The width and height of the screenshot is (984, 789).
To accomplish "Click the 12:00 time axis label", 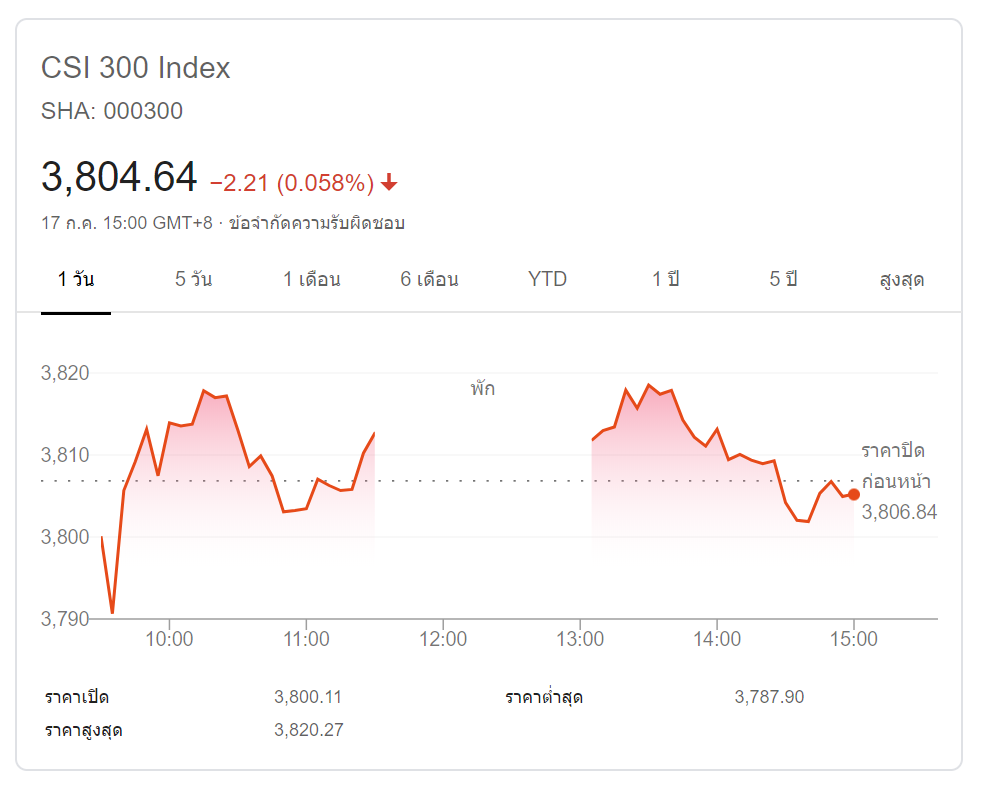I will (443, 638).
